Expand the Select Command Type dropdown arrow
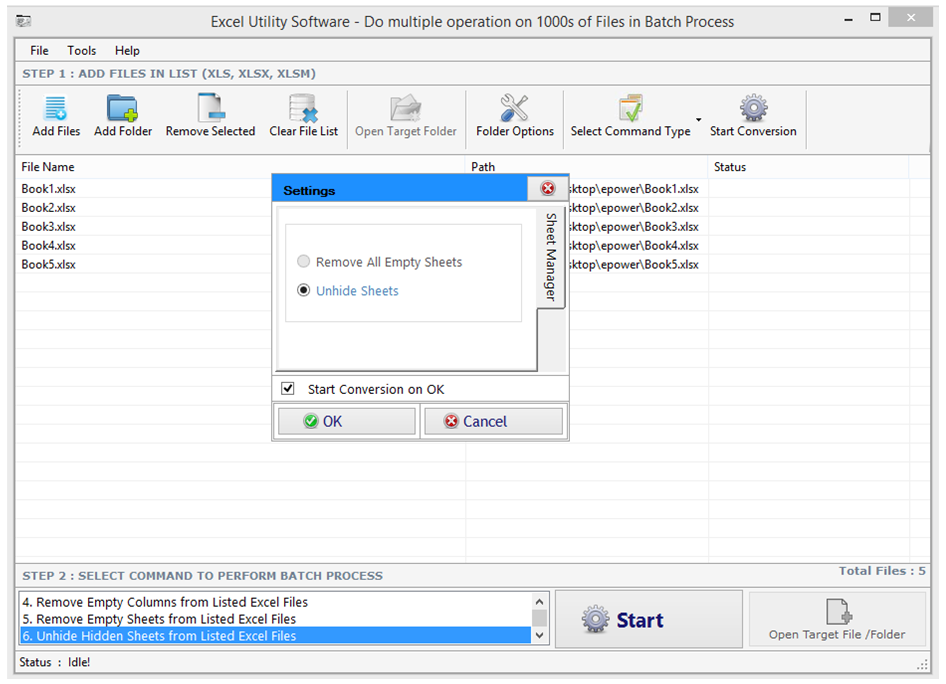The width and height of the screenshot is (946, 684). [x=699, y=119]
